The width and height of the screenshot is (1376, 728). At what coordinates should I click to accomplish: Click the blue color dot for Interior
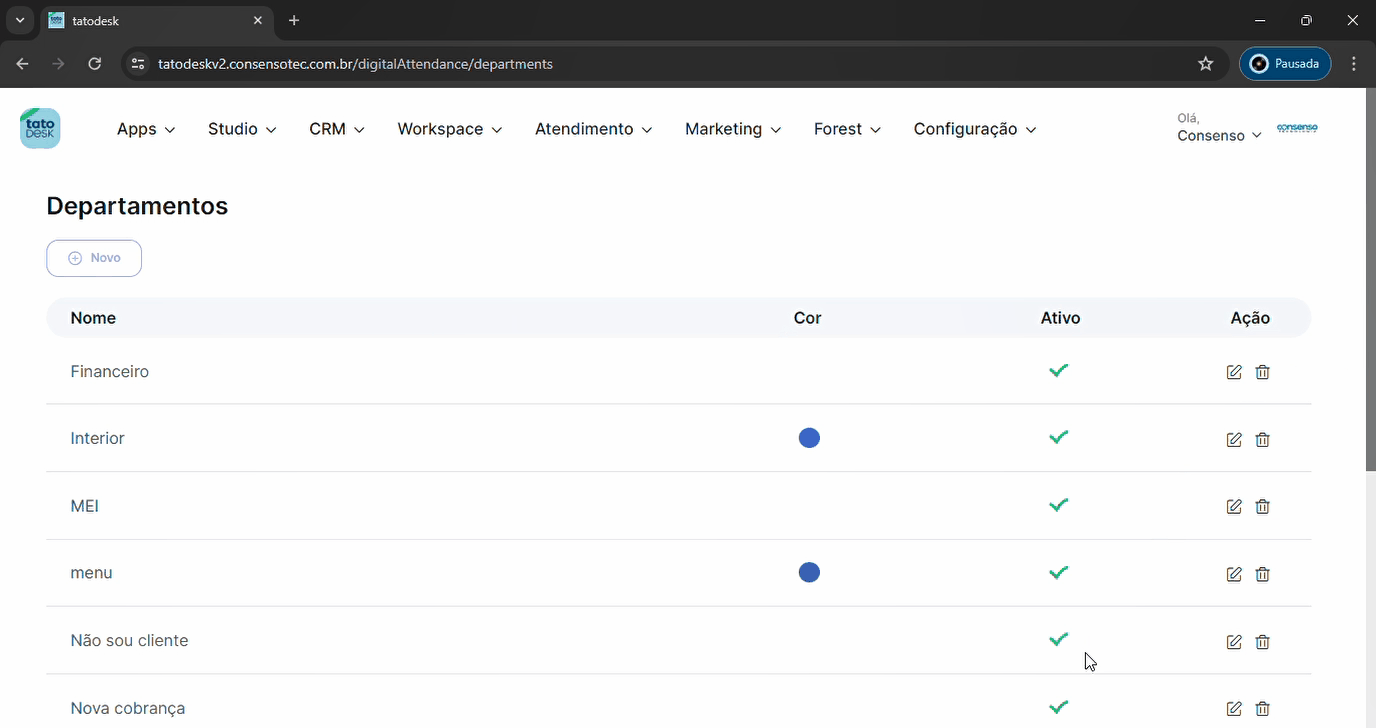(x=809, y=438)
